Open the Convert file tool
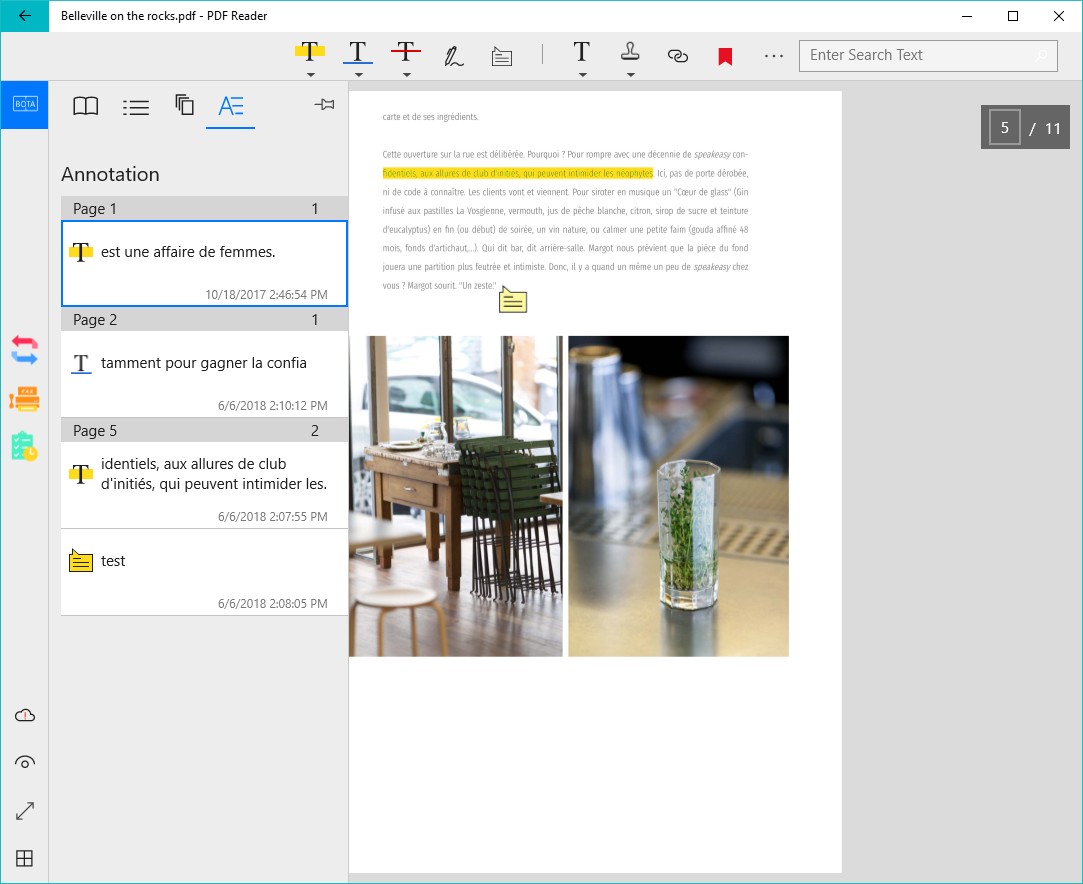 [x=25, y=350]
